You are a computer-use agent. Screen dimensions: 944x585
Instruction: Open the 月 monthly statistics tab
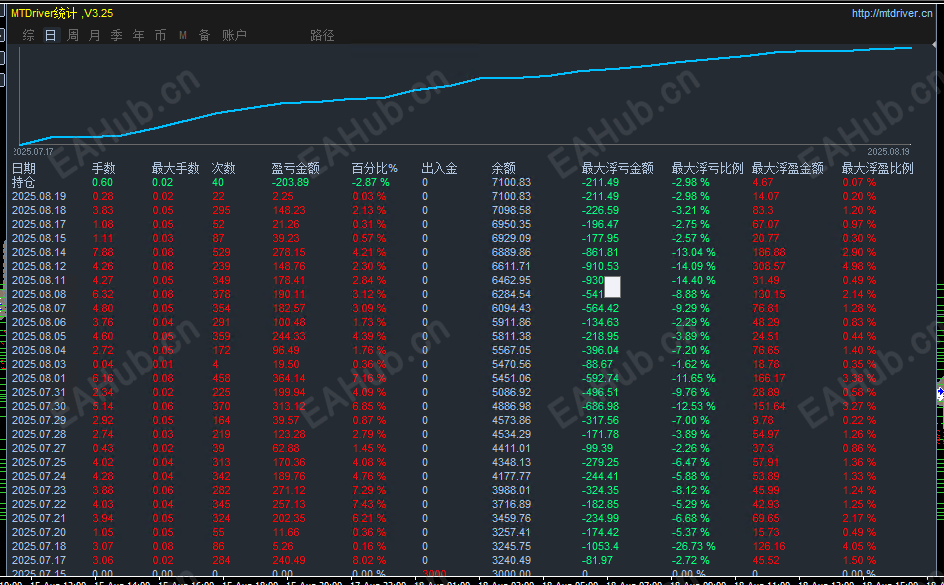tap(95, 36)
